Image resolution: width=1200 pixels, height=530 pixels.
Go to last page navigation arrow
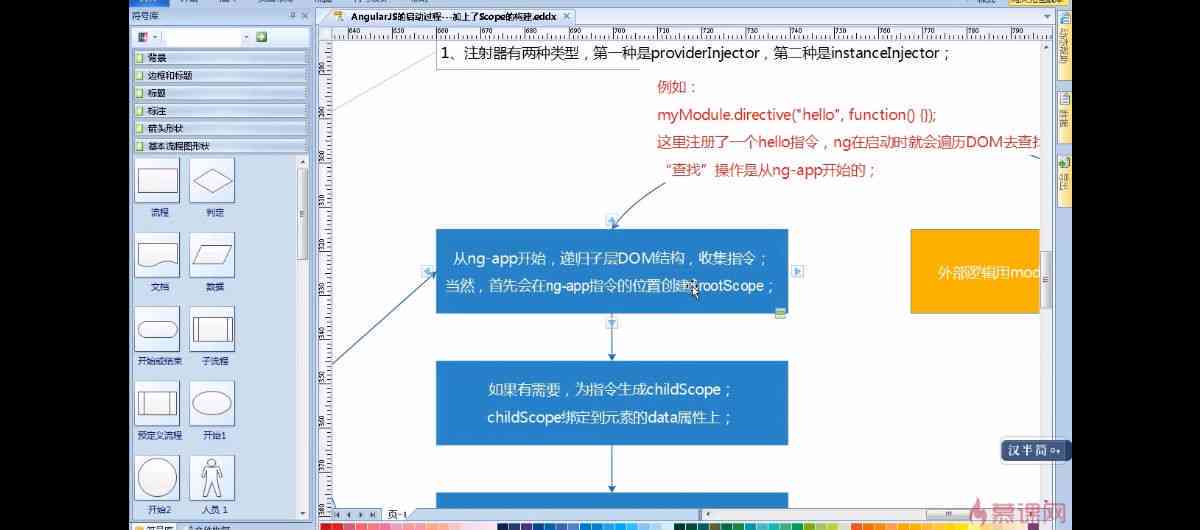point(372,514)
